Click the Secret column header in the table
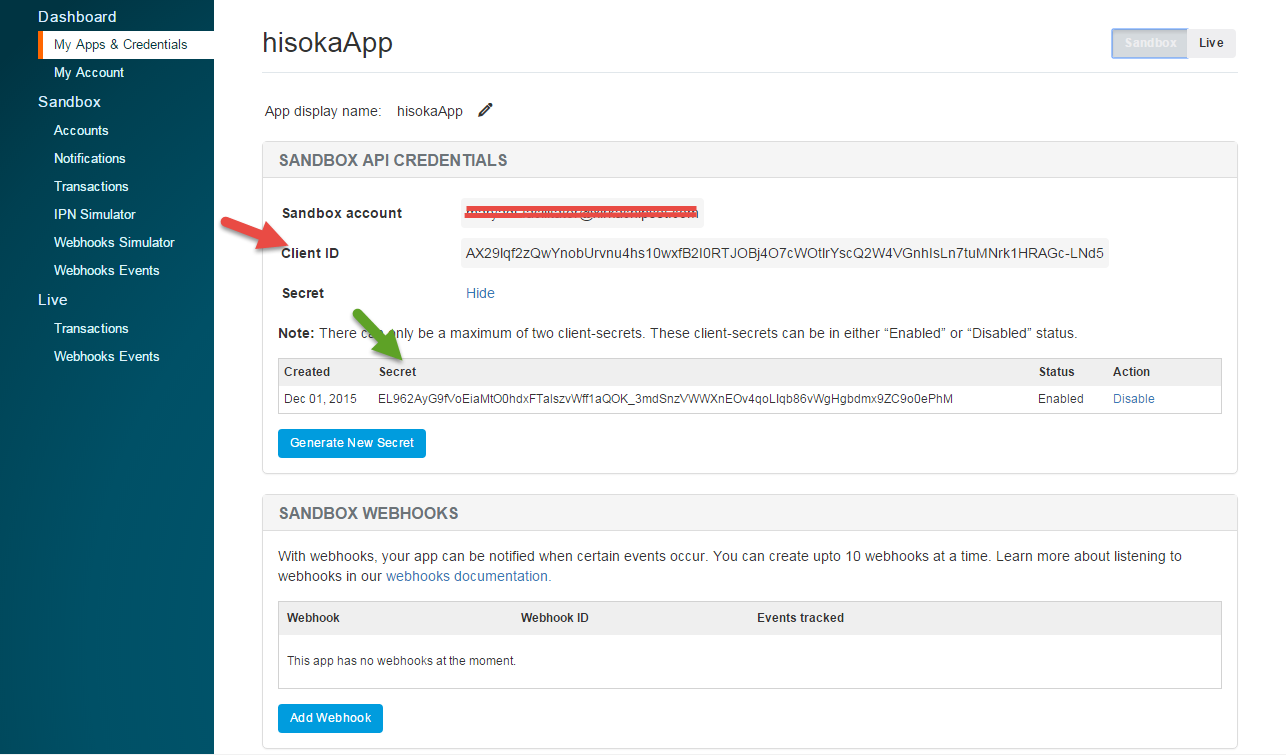Viewport: 1286px width, 755px height. (398, 372)
